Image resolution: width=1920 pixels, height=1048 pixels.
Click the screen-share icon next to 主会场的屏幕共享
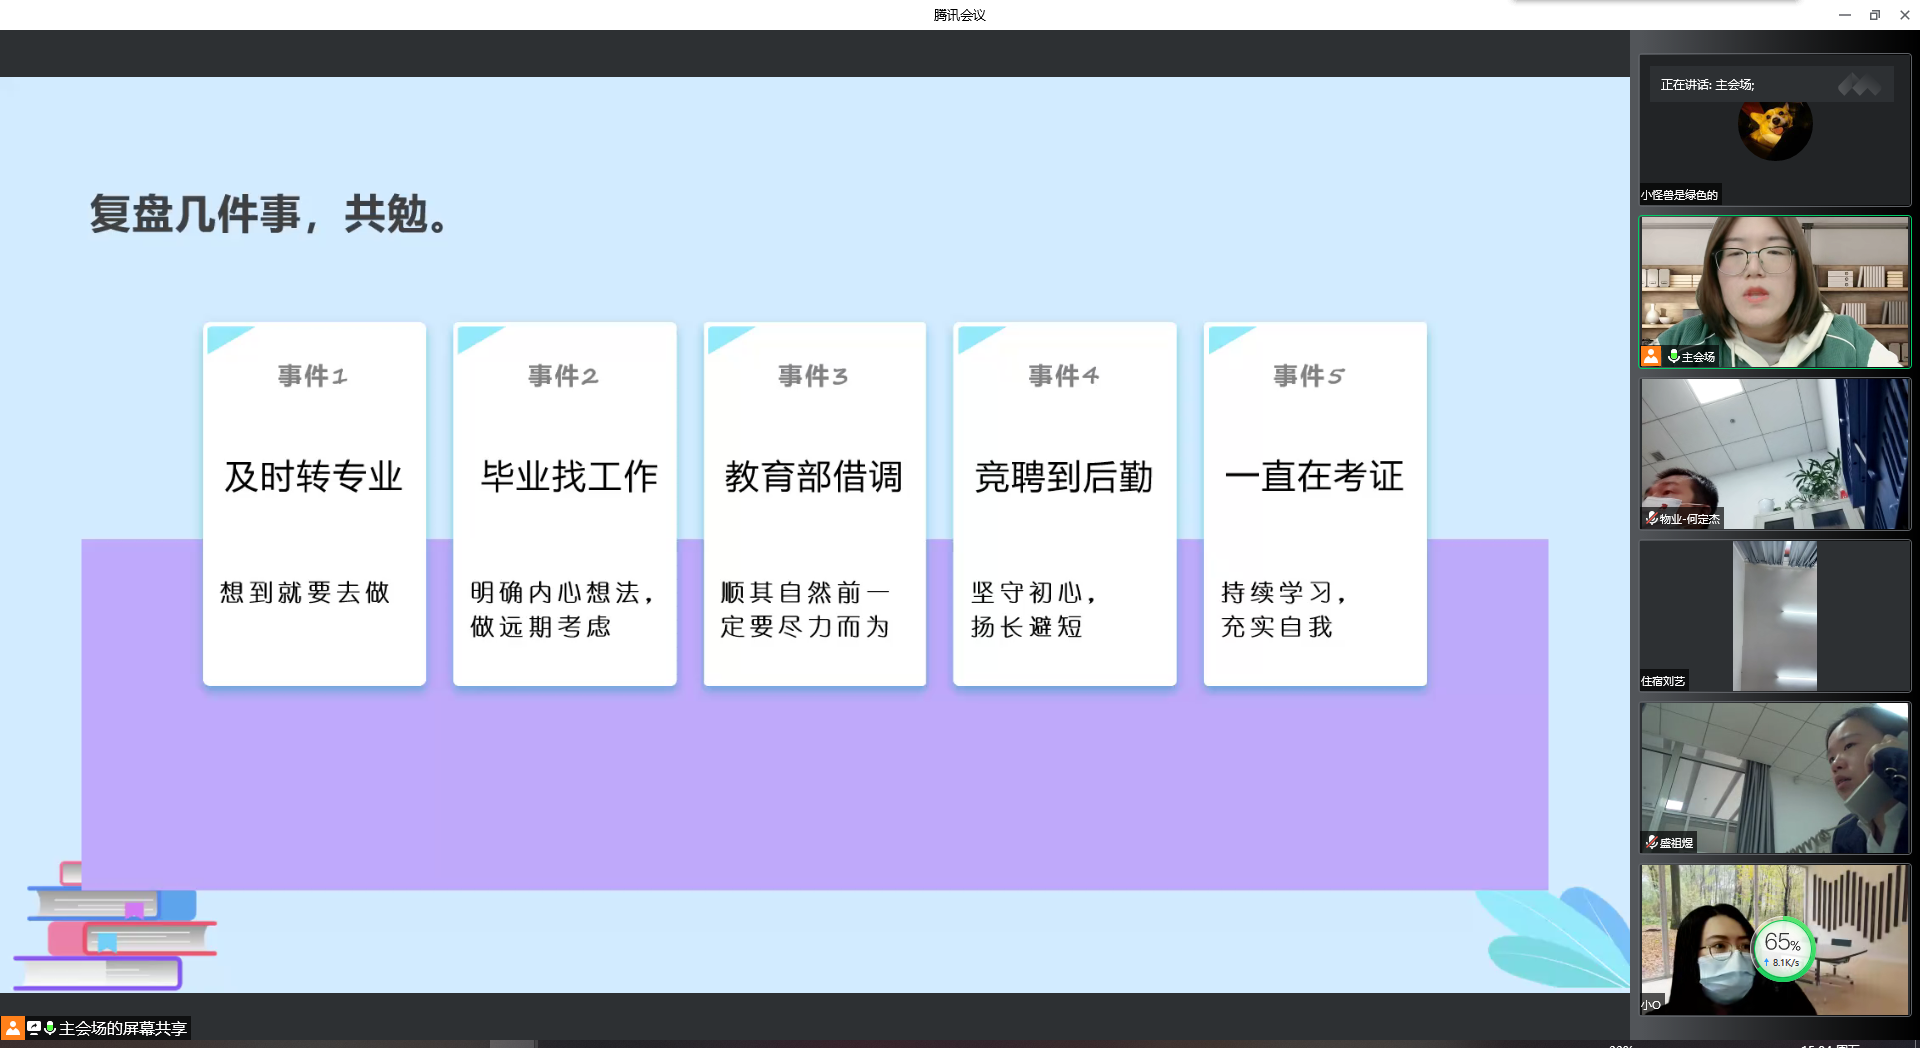(33, 1027)
